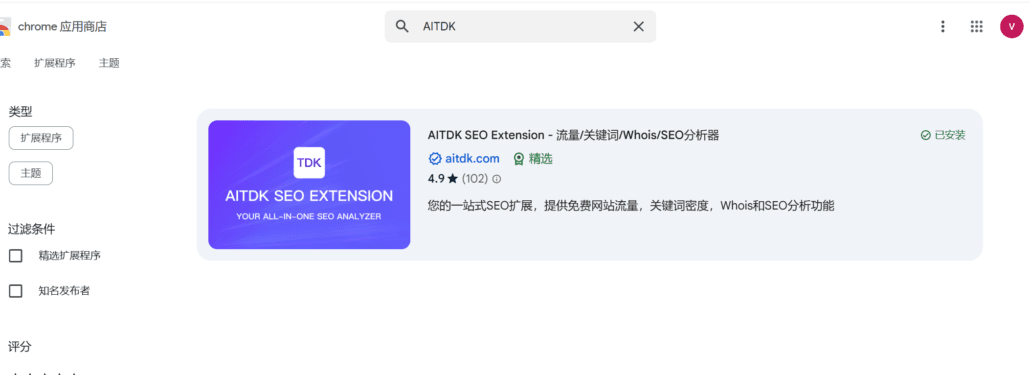Visit the aitdk.com publisher link
This screenshot has width=1030, height=375.
(x=472, y=158)
